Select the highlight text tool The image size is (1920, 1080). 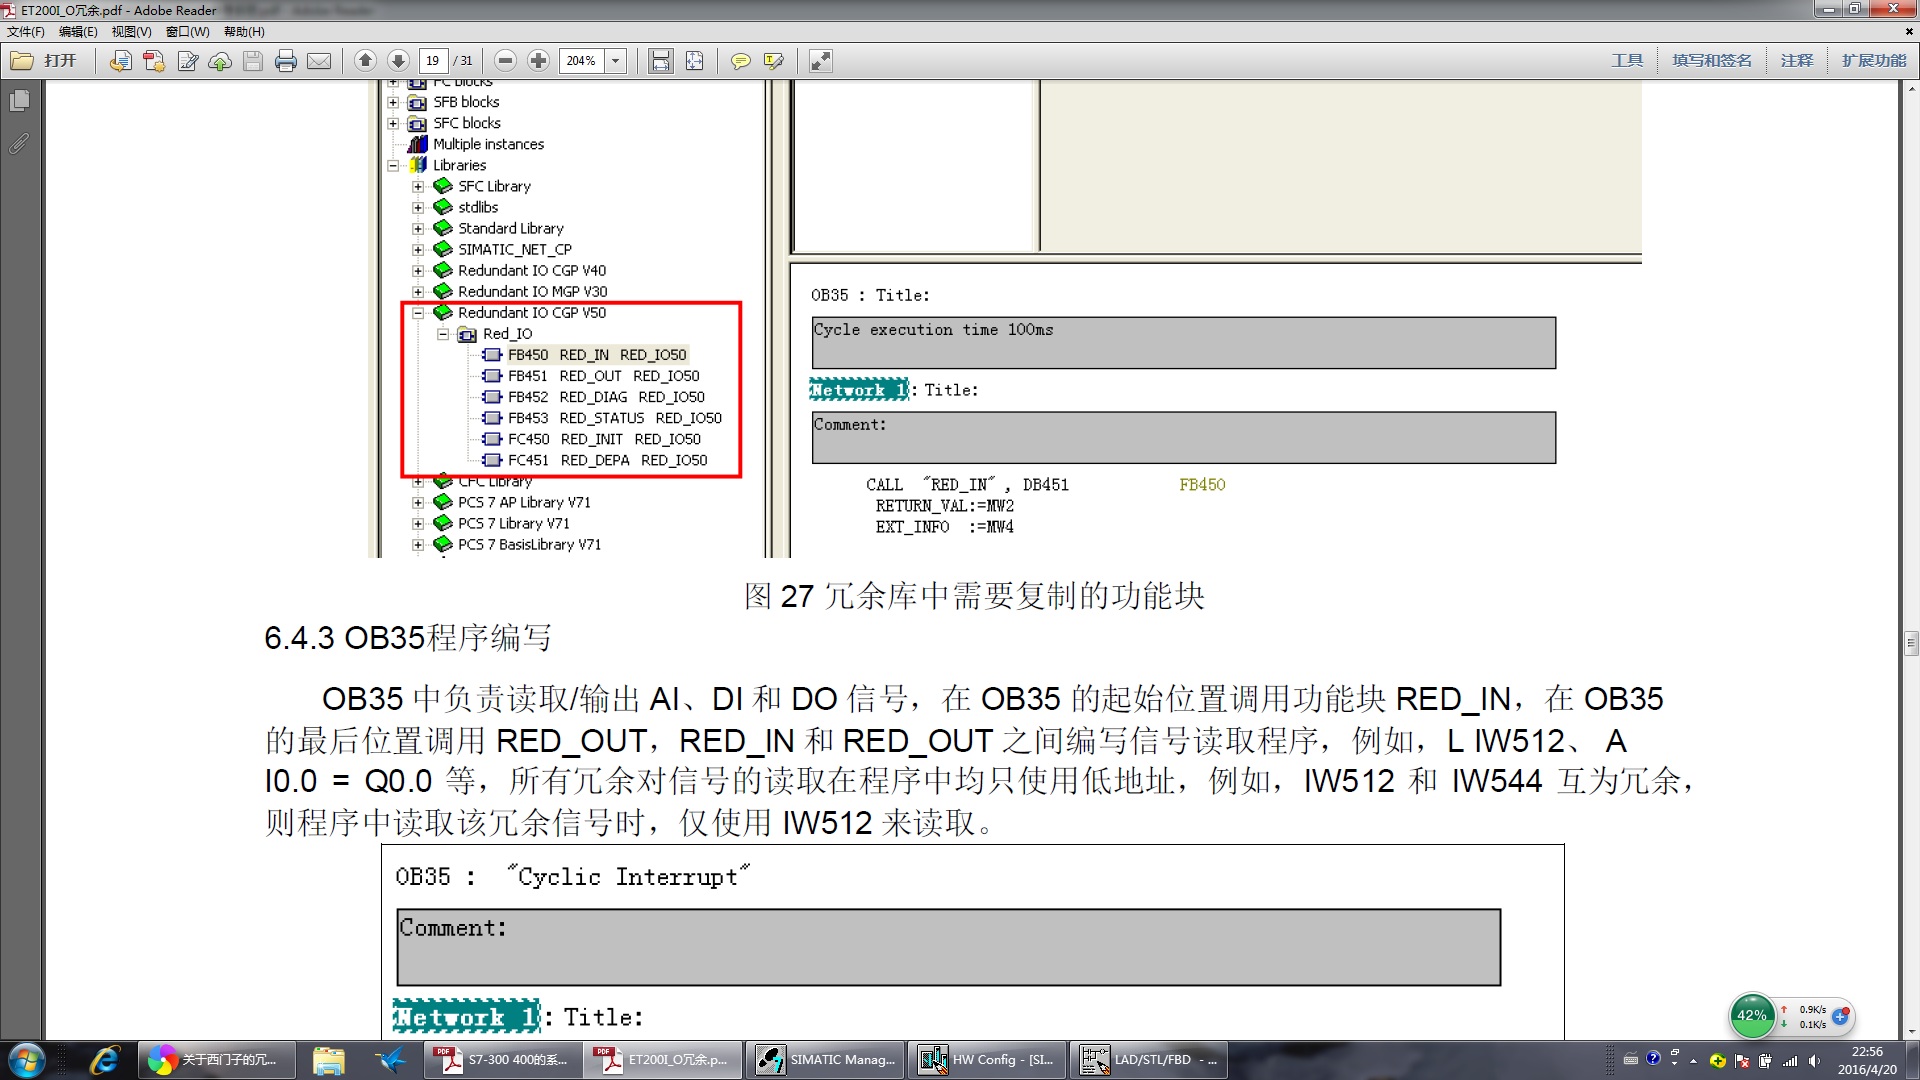click(773, 61)
